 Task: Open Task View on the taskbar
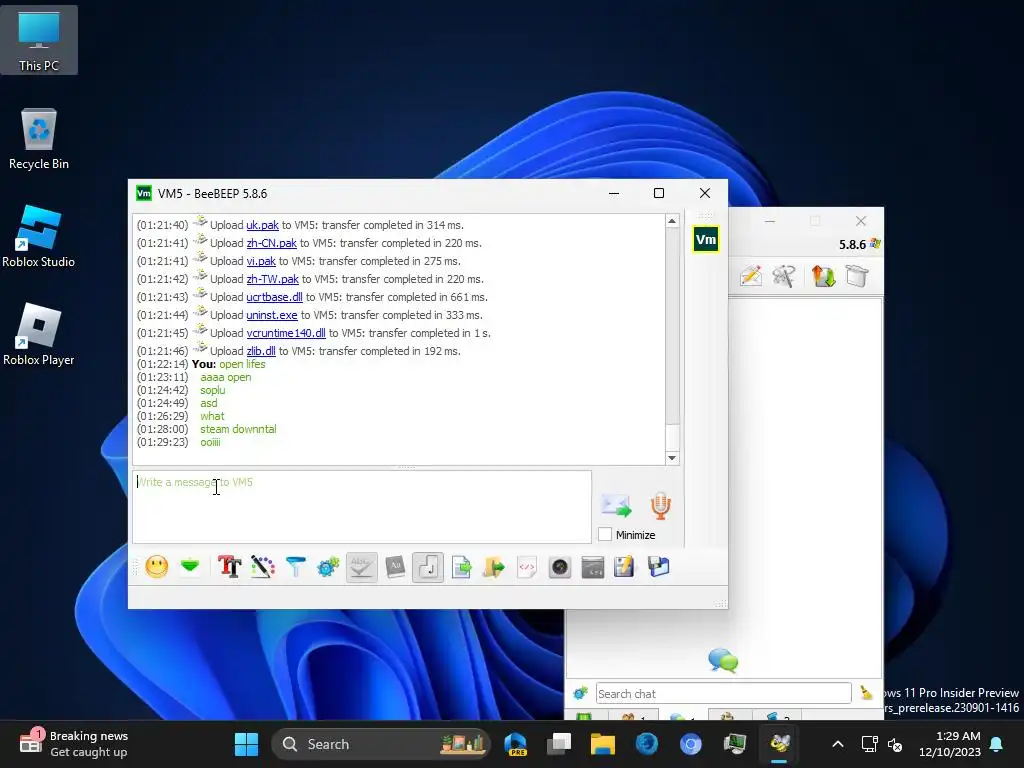559,744
